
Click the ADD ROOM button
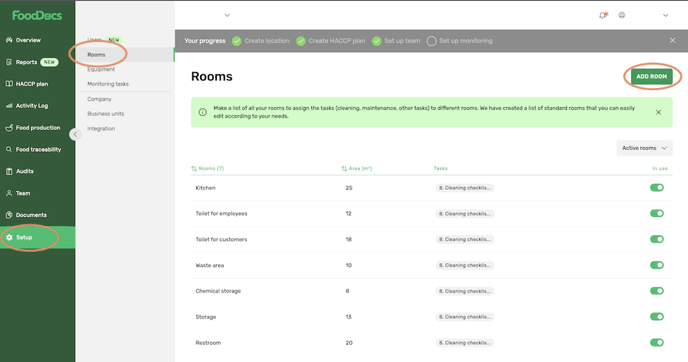tap(652, 76)
